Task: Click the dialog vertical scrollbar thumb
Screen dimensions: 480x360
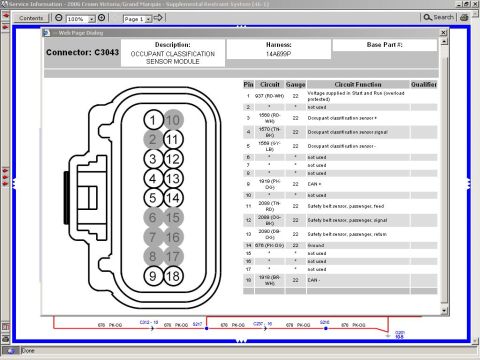Action: (444, 180)
